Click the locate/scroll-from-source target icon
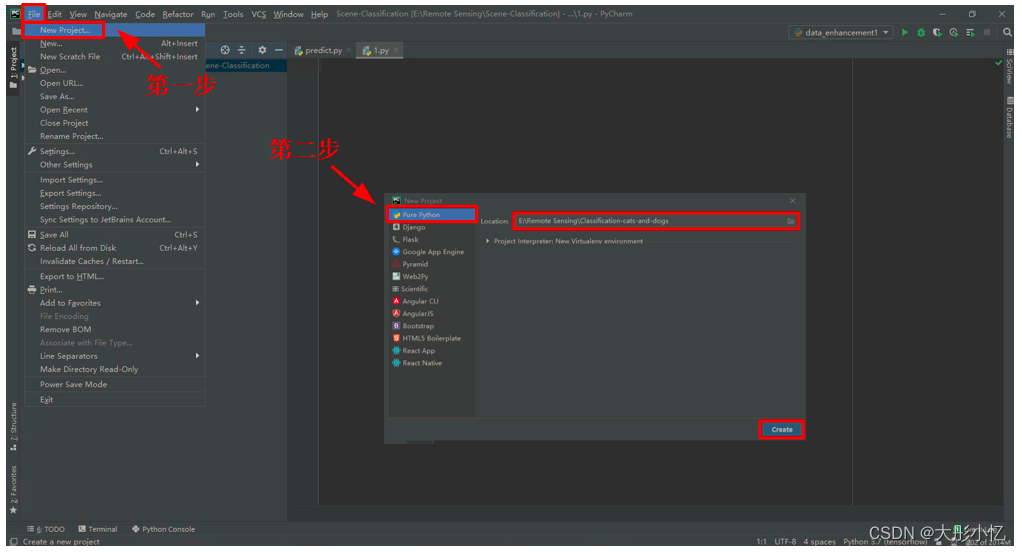This screenshot has height=552, width=1022. pyautogui.click(x=225, y=50)
